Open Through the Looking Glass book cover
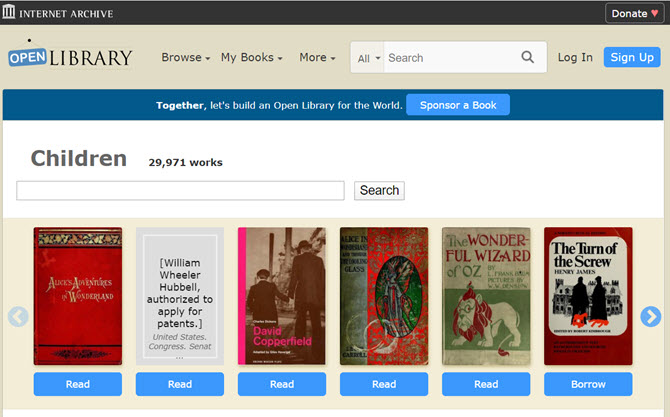670x417 pixels. tap(384, 296)
